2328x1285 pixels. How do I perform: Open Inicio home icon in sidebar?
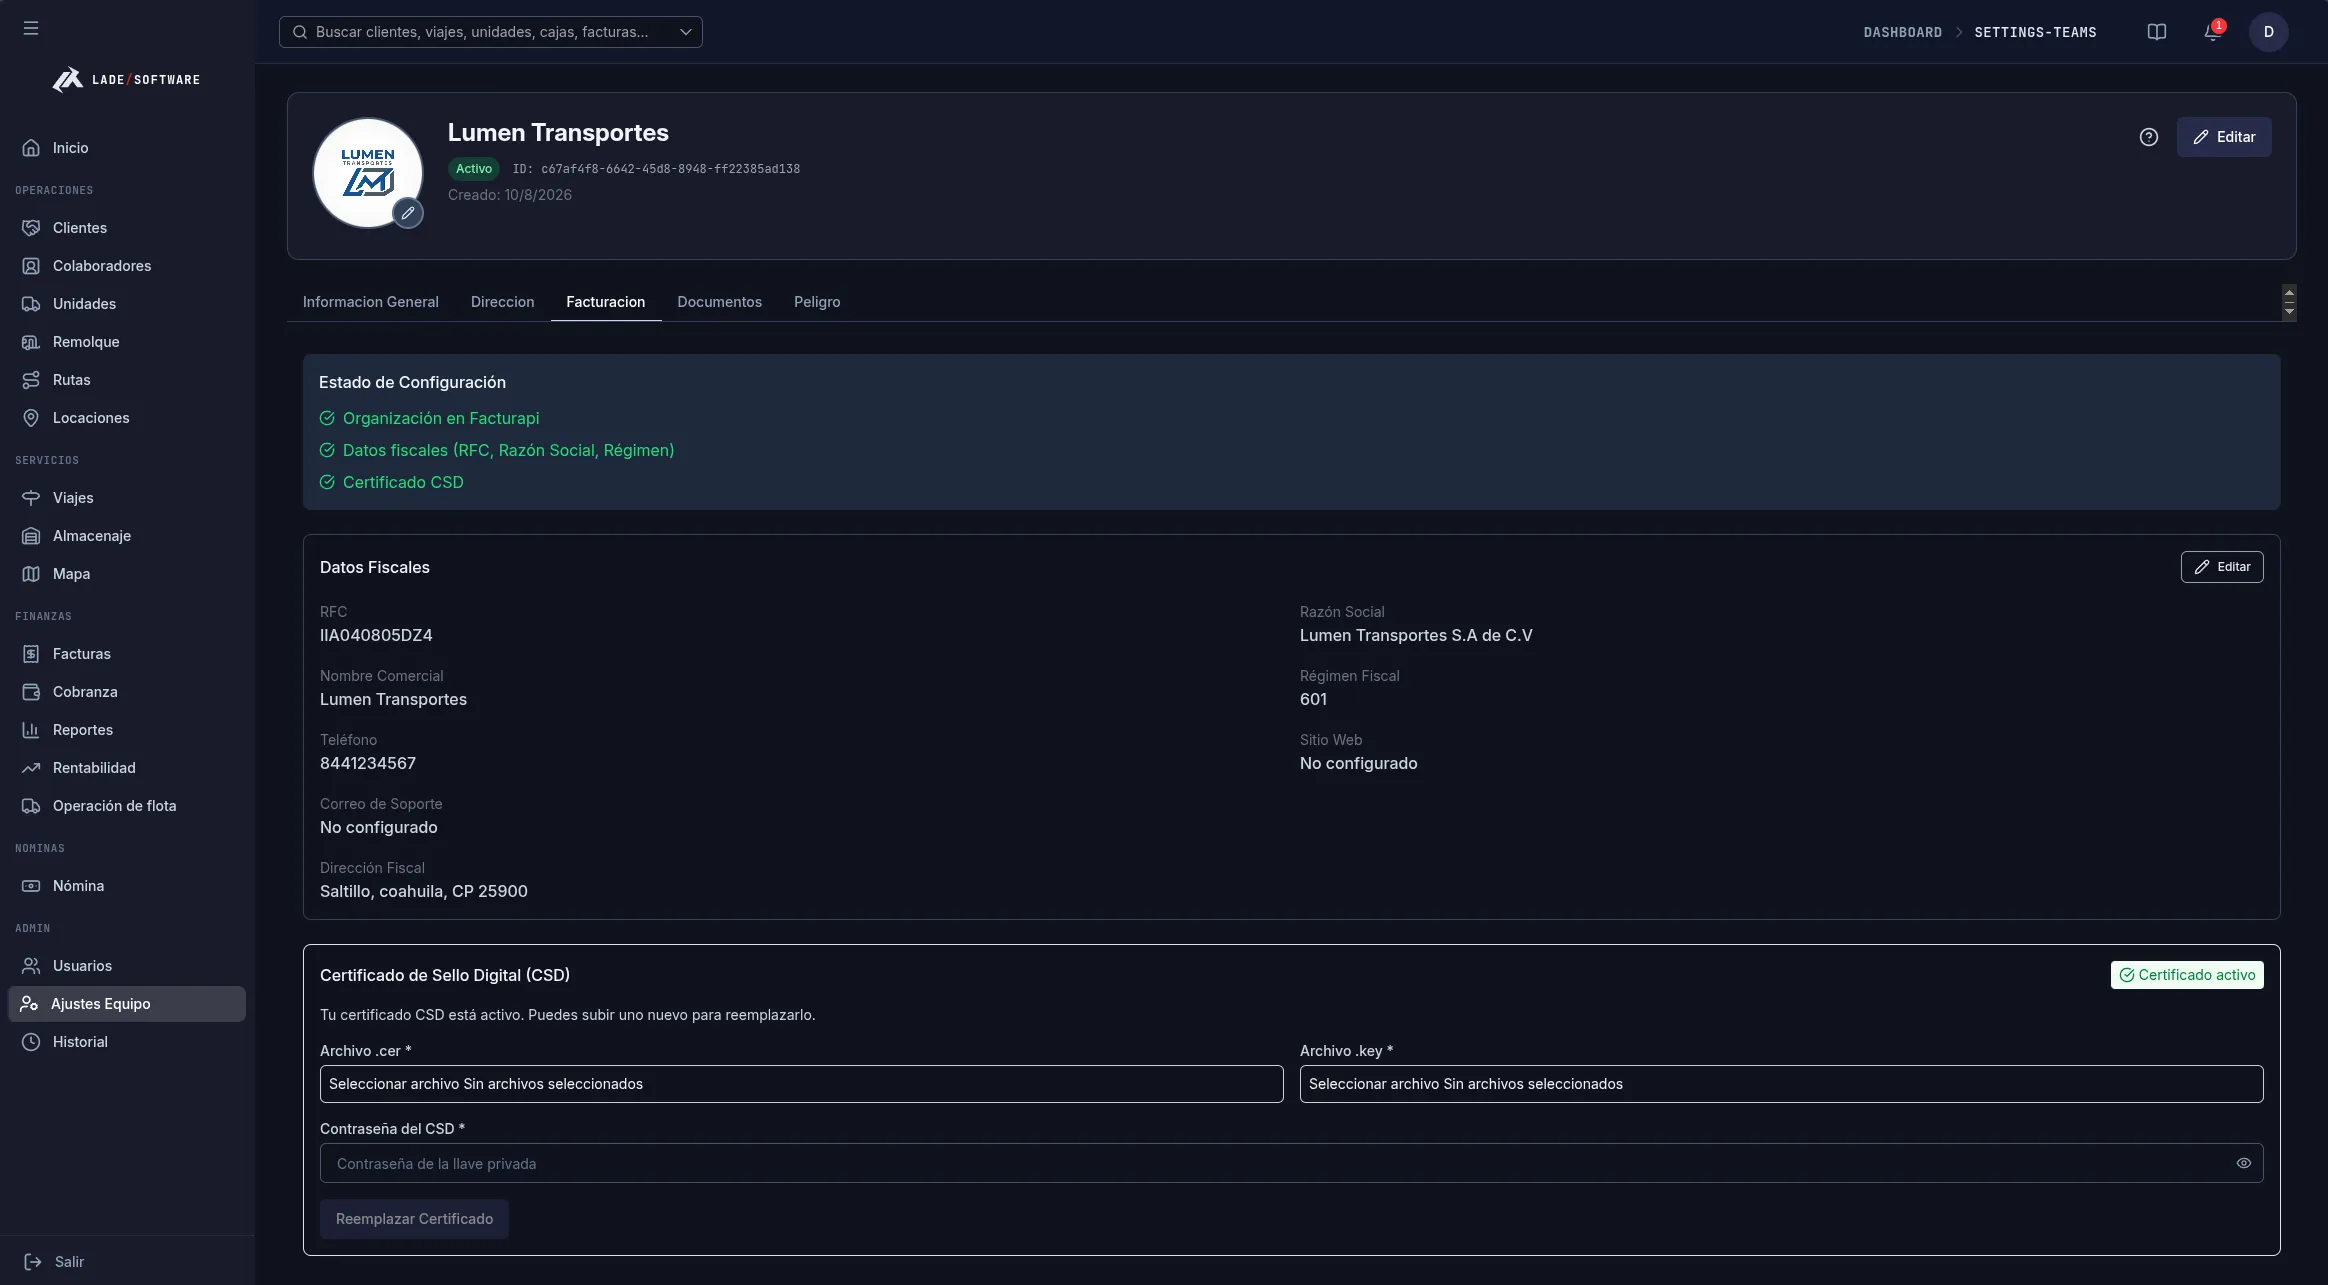click(x=31, y=148)
